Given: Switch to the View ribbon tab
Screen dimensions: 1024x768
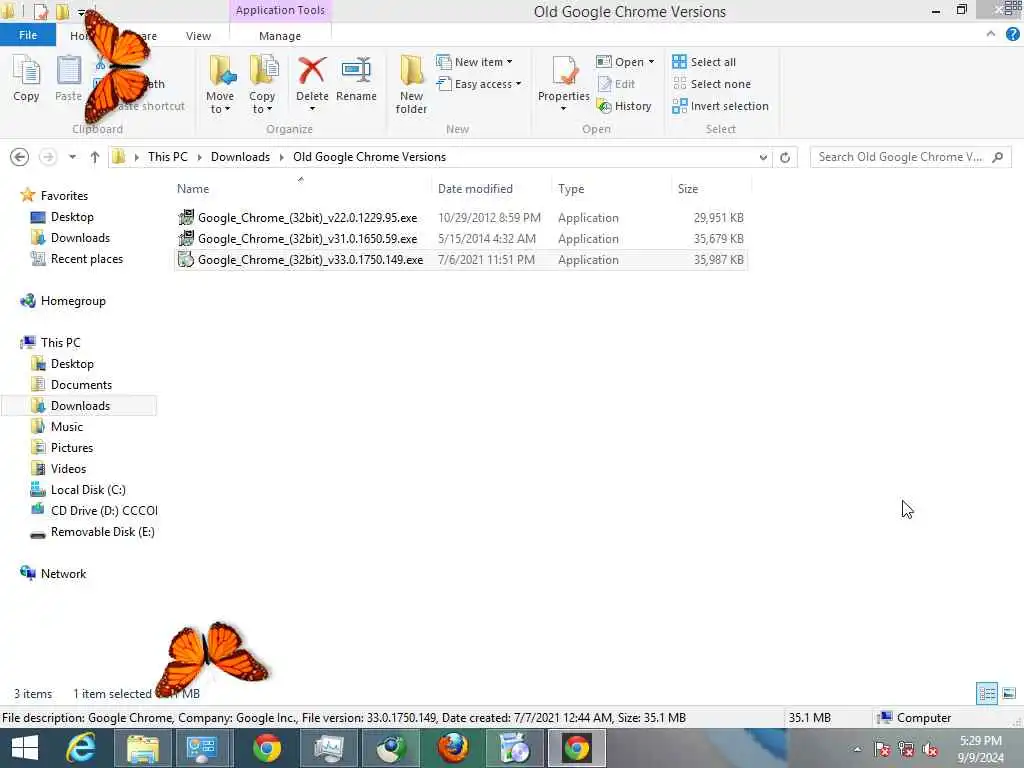Looking at the screenshot, I should click(x=198, y=36).
